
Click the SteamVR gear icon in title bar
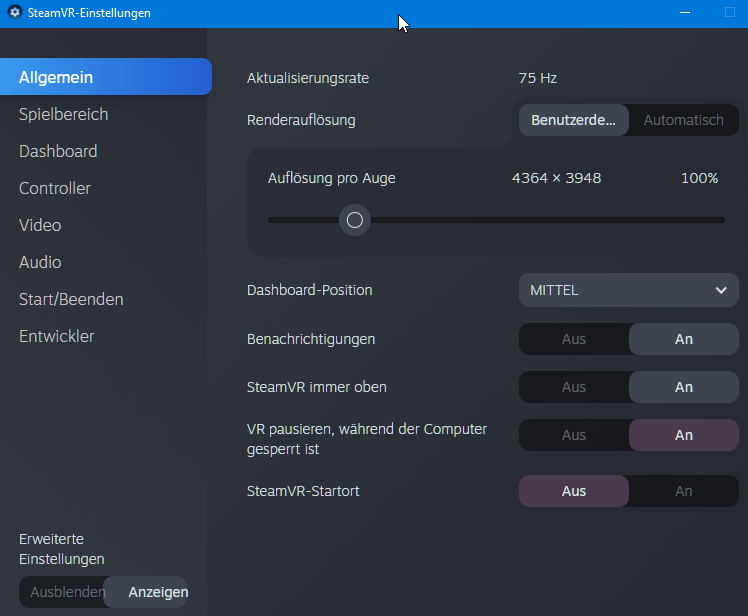click(15, 12)
